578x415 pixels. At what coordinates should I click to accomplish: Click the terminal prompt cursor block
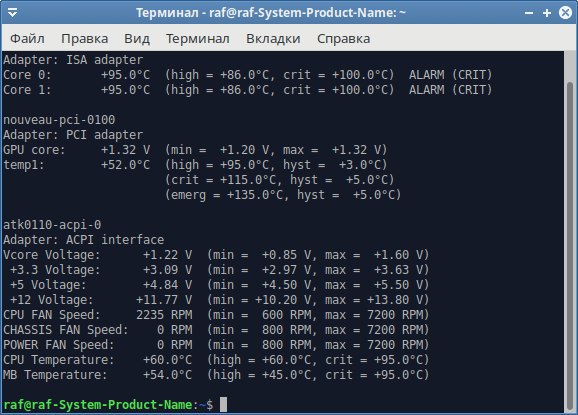tap(223, 404)
